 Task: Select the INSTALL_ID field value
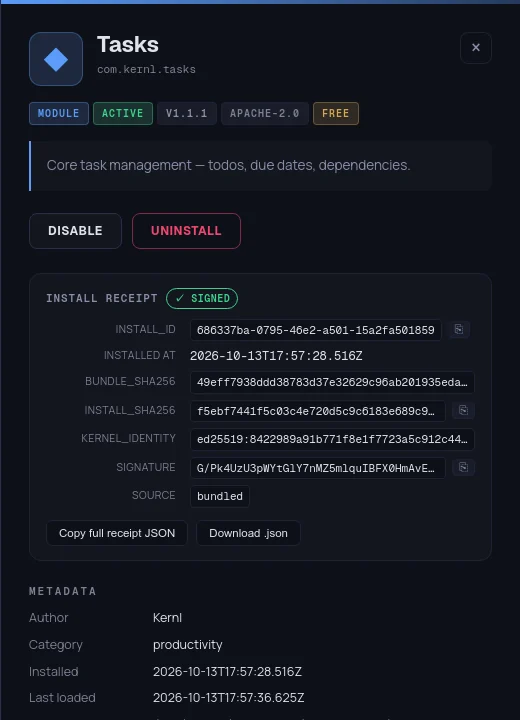[316, 330]
